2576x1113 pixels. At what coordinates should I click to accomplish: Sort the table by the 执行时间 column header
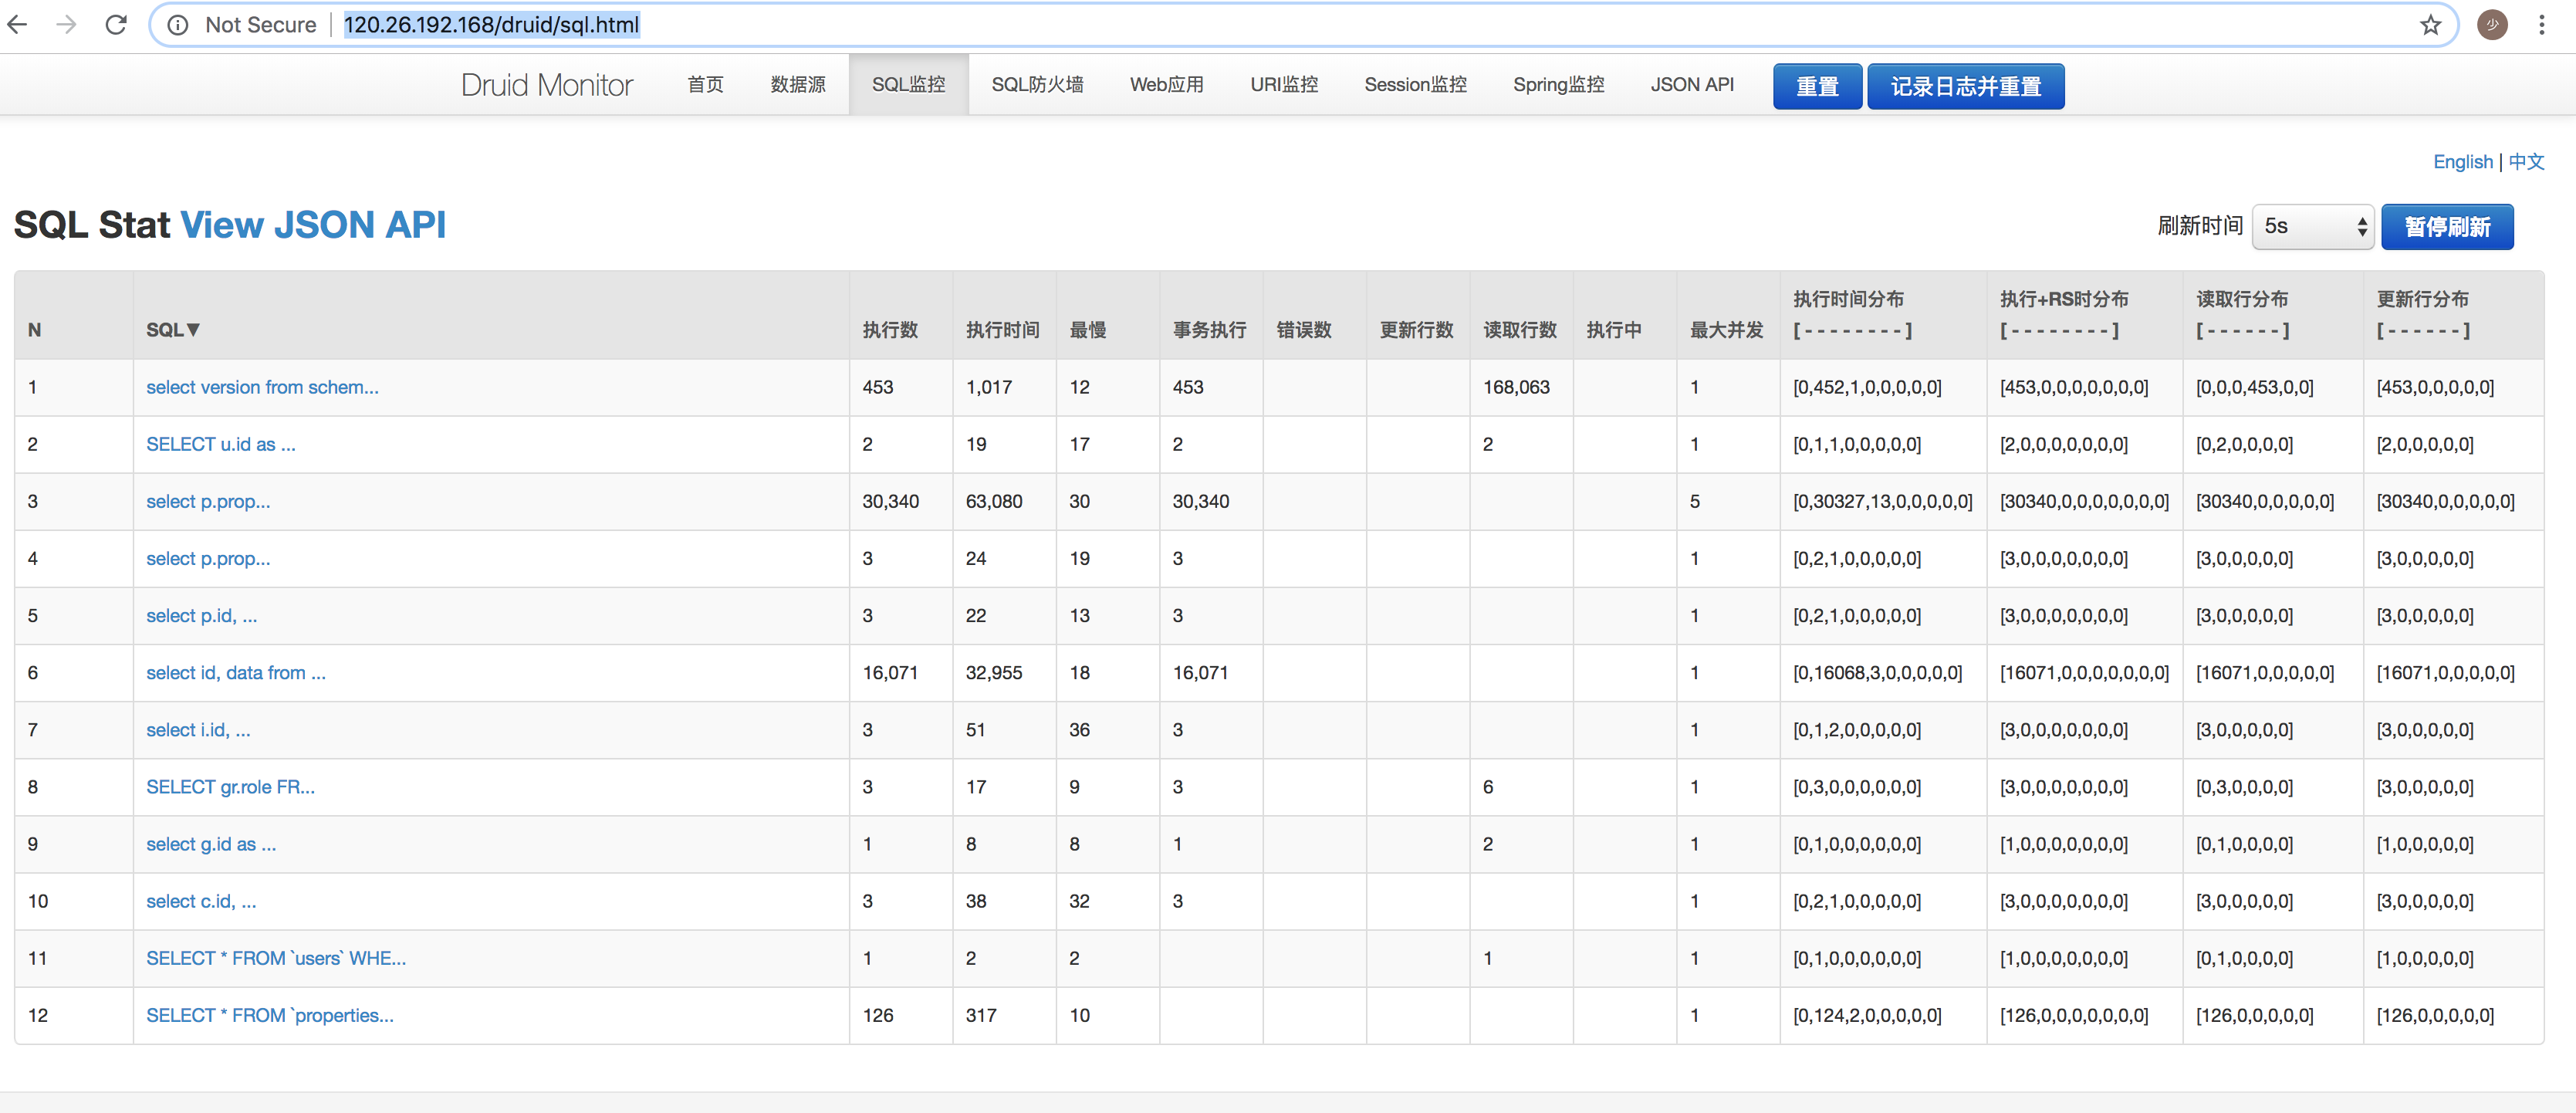[x=1002, y=330]
